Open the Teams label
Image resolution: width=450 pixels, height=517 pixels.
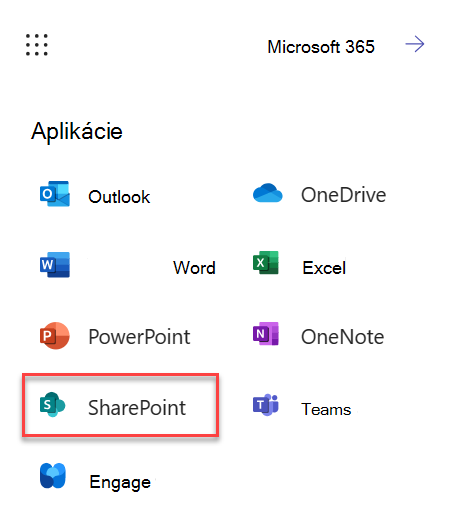tap(326, 409)
